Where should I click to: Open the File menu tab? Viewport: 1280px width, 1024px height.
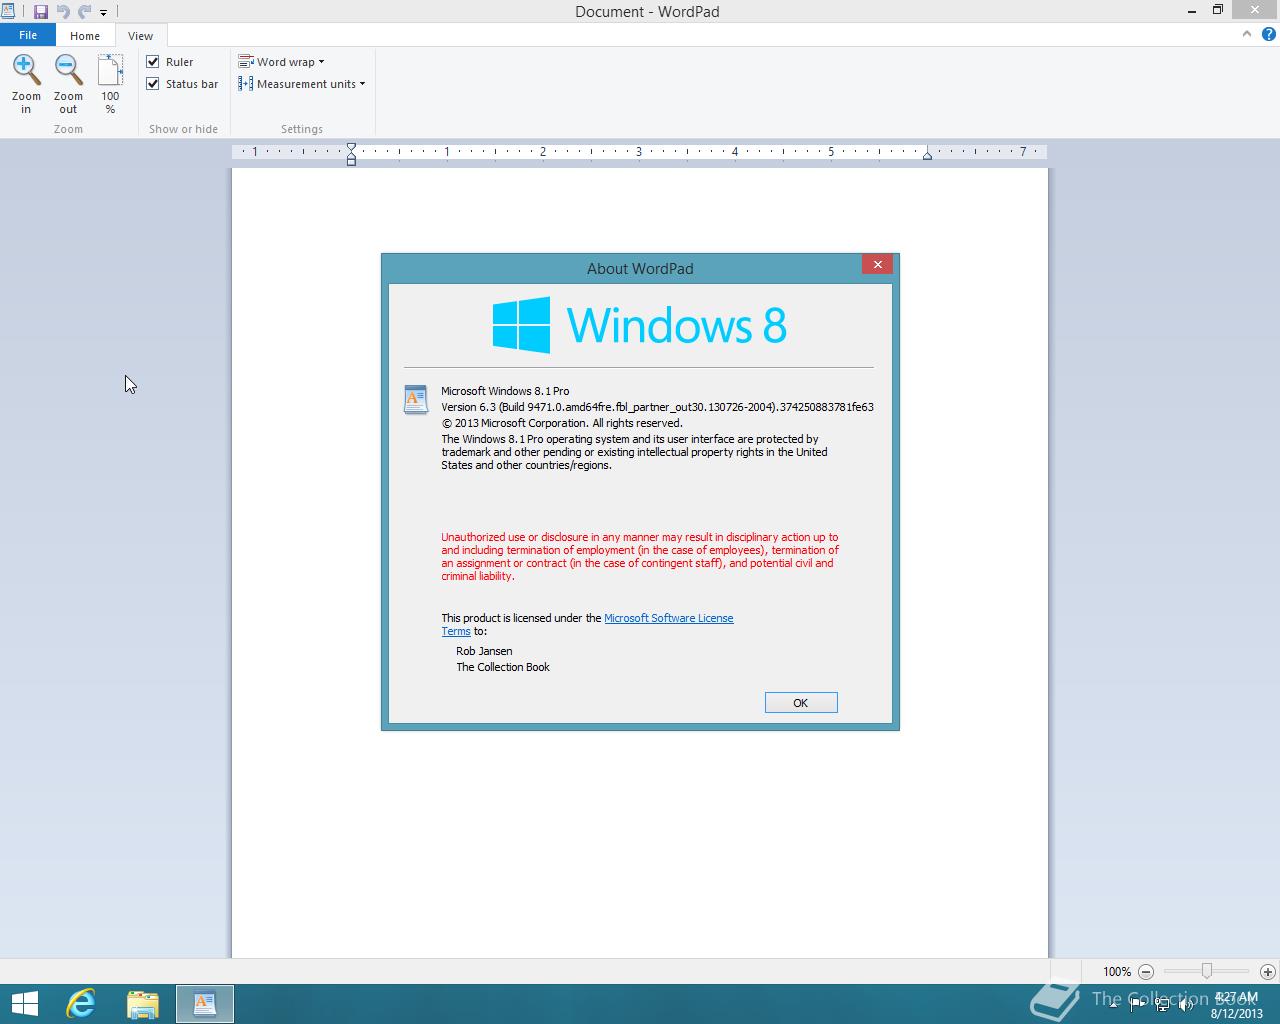(x=28, y=35)
